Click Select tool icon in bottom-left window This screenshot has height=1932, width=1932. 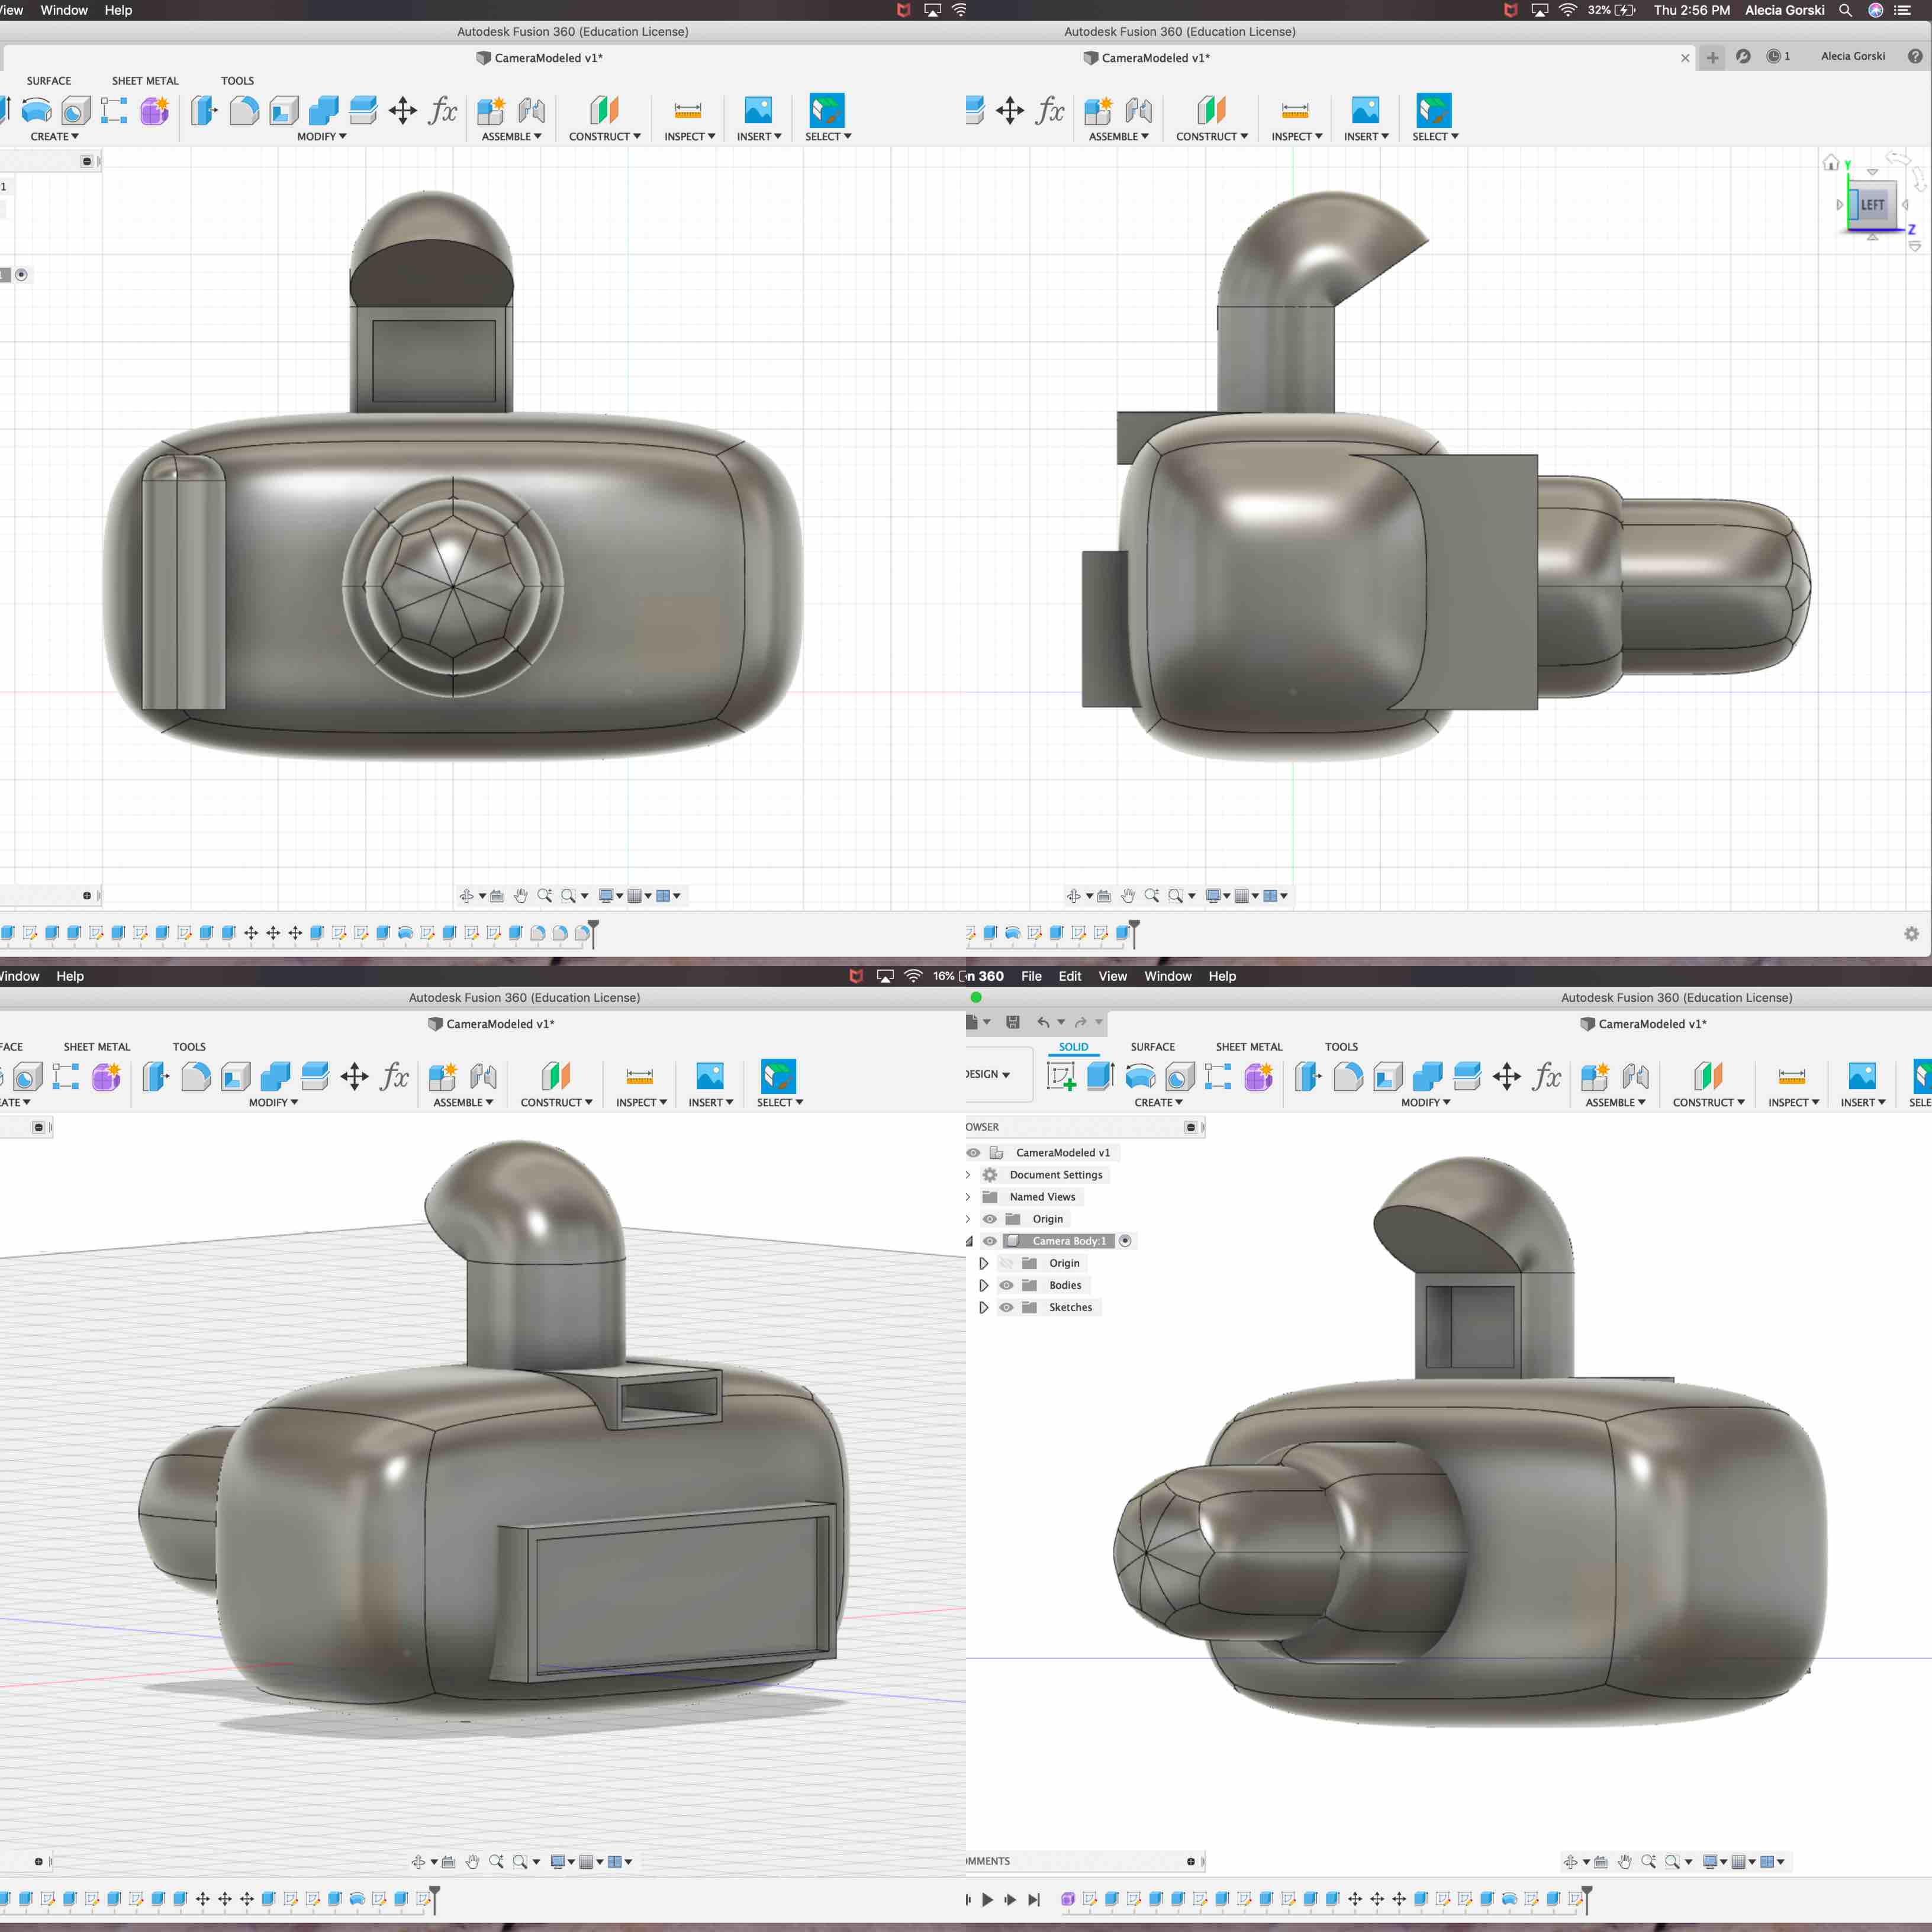(778, 1076)
